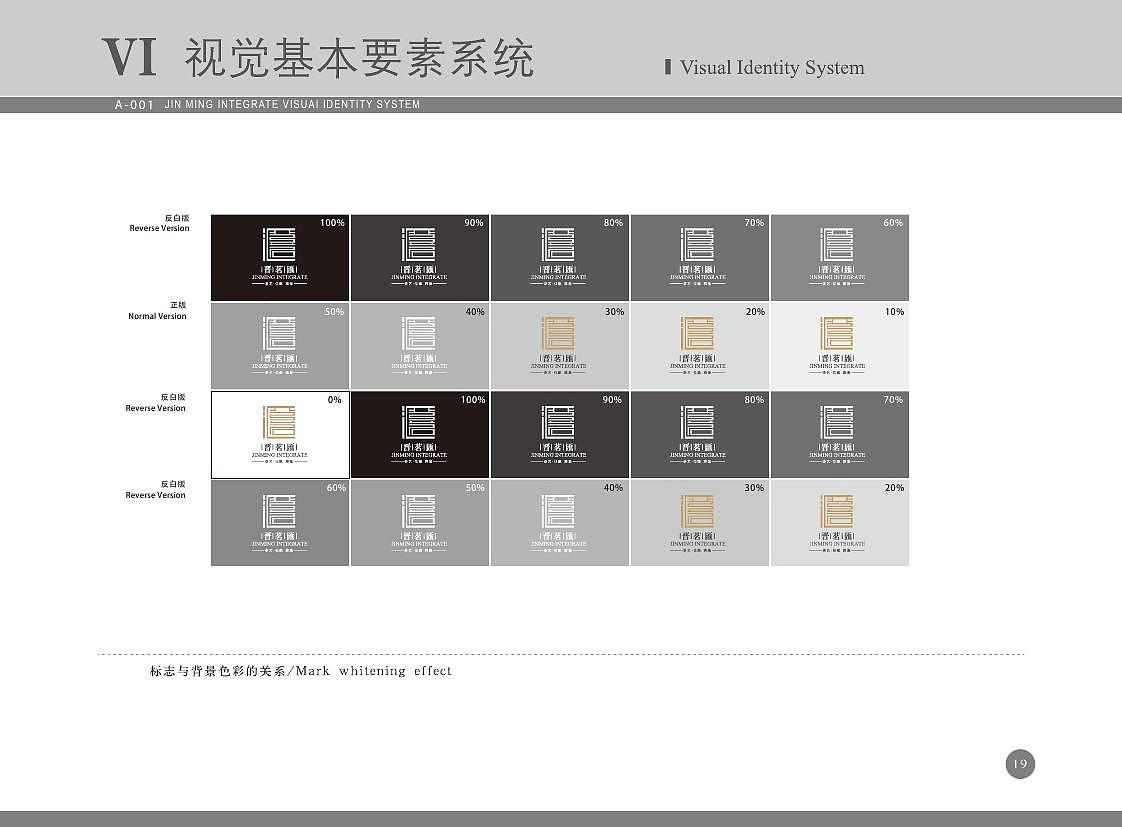Choose the 80% swatch in the row starting with 0%

point(700,434)
